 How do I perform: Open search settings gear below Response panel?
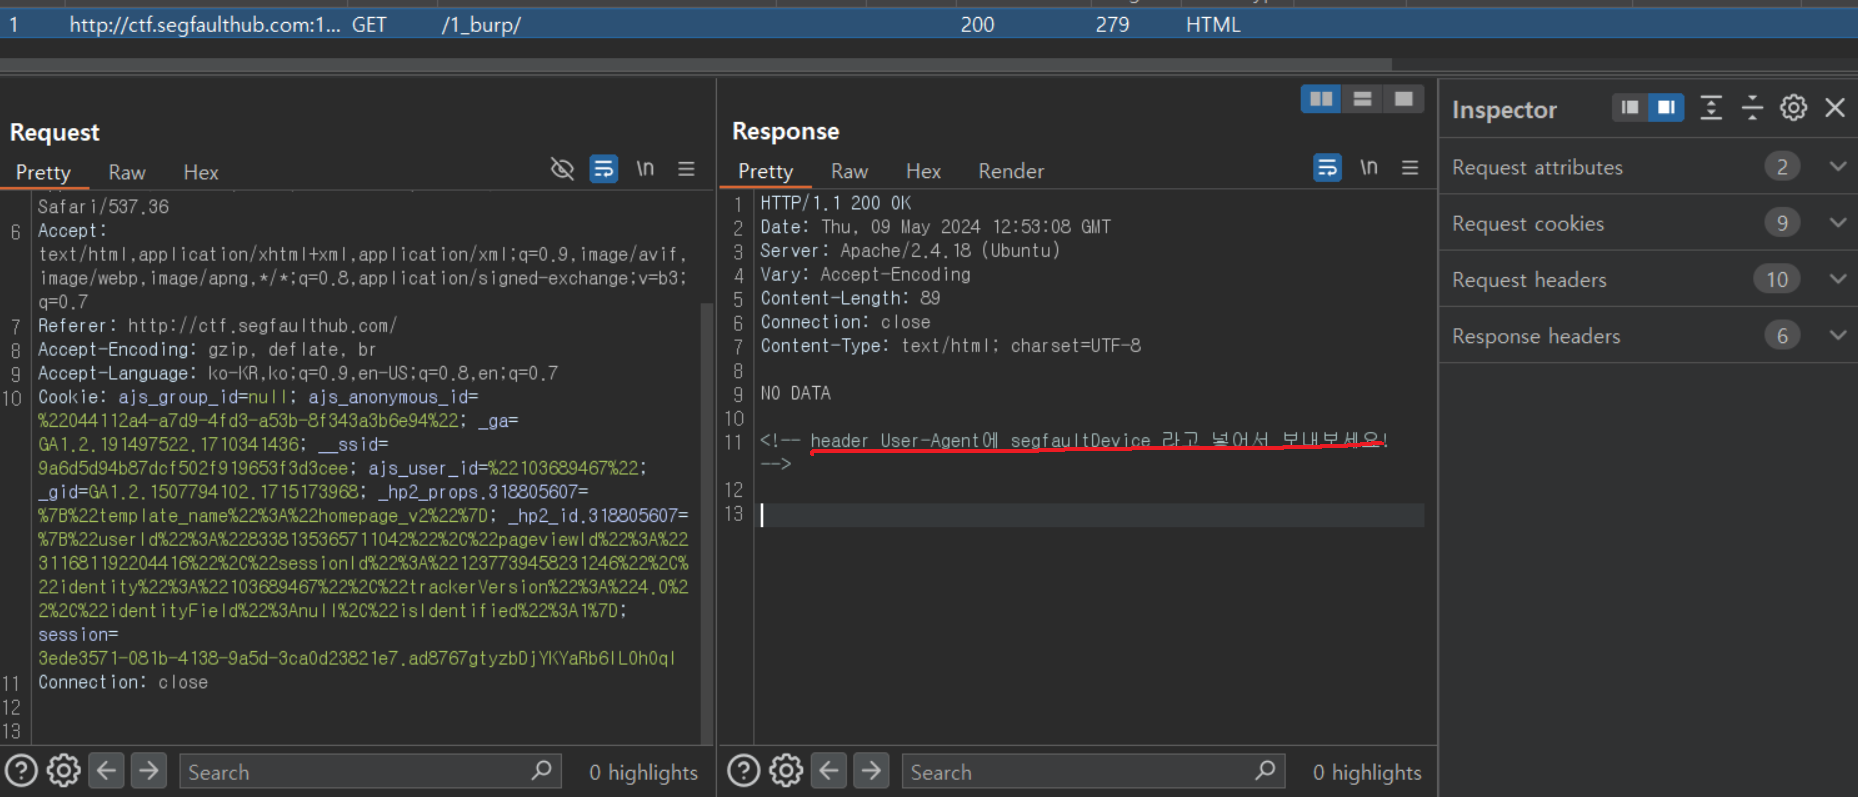pyautogui.click(x=786, y=771)
